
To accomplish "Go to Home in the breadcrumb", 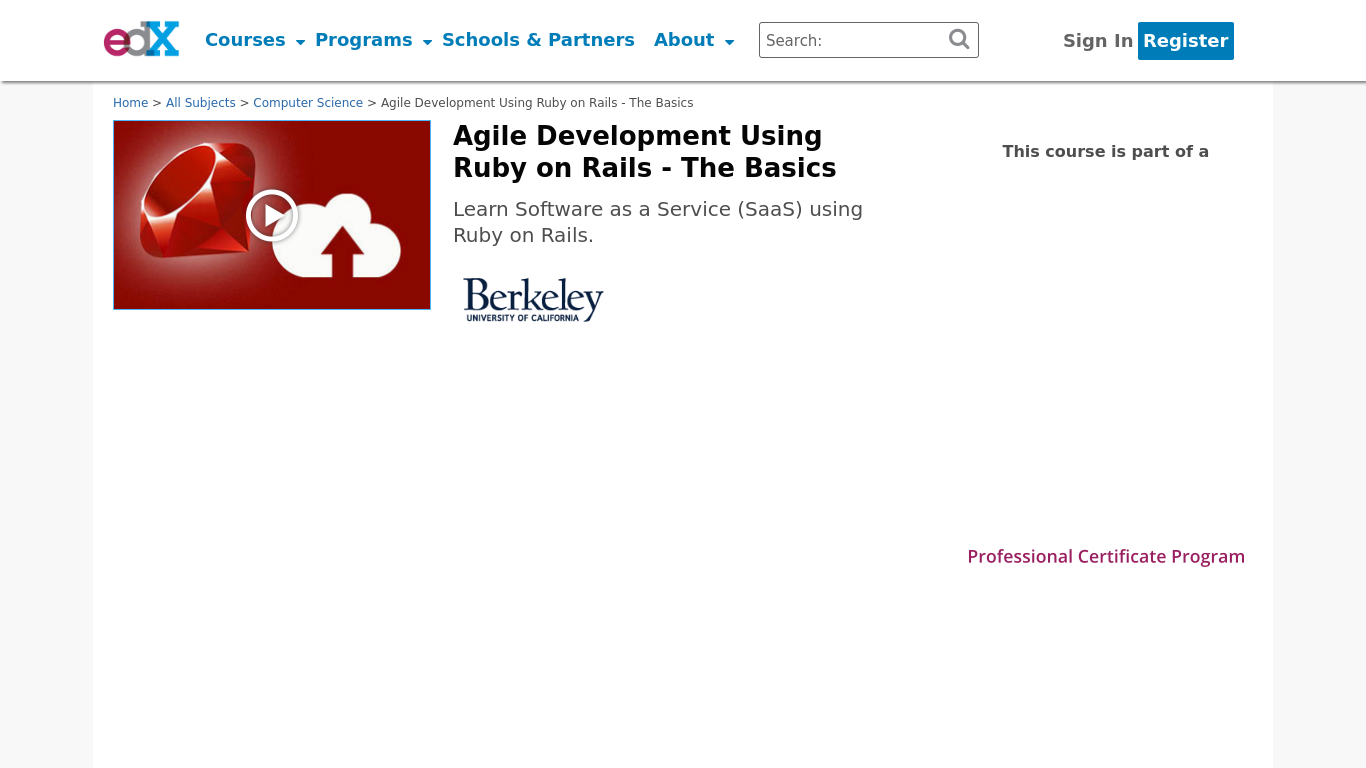I will pyautogui.click(x=130, y=103).
